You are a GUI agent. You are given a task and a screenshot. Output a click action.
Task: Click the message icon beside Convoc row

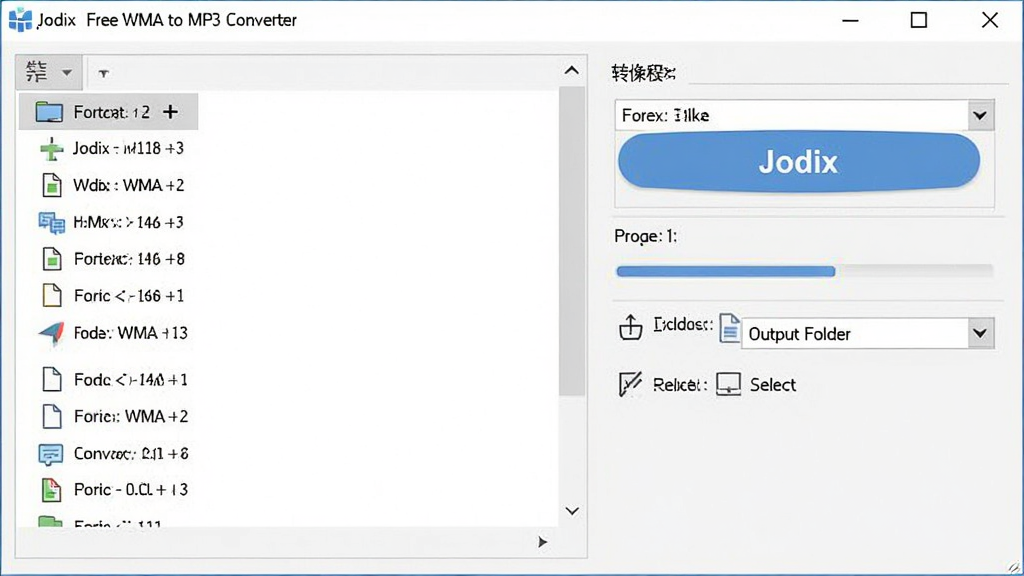(x=51, y=454)
